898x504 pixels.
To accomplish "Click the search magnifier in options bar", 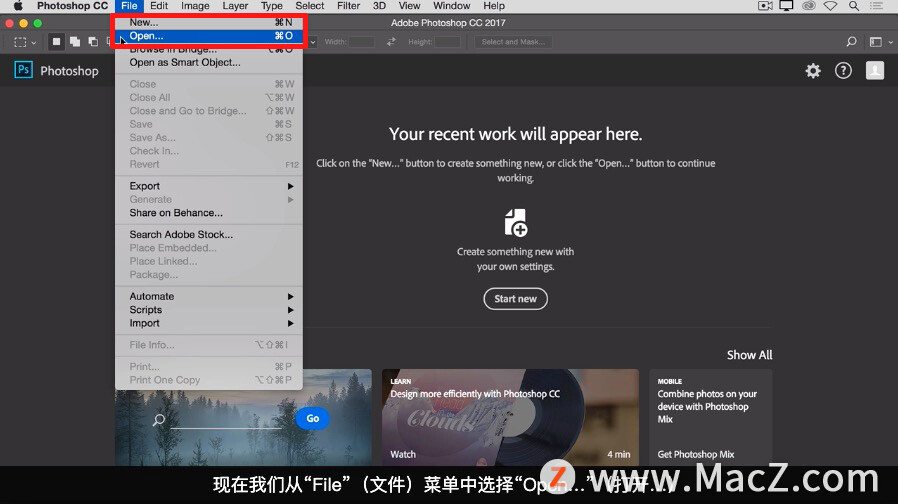I will pos(851,42).
